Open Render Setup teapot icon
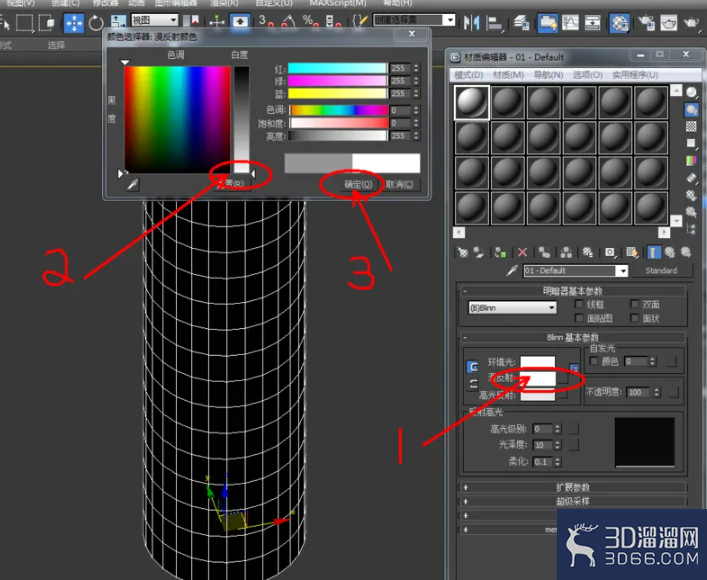The image size is (707, 580). pos(647,22)
